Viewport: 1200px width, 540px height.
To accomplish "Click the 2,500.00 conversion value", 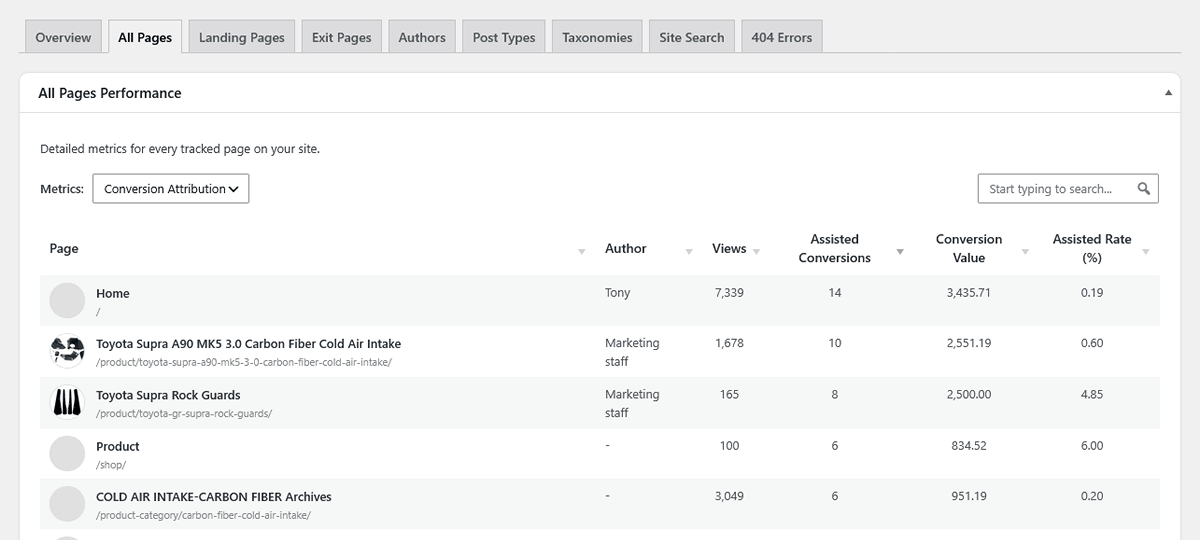I will [969, 394].
